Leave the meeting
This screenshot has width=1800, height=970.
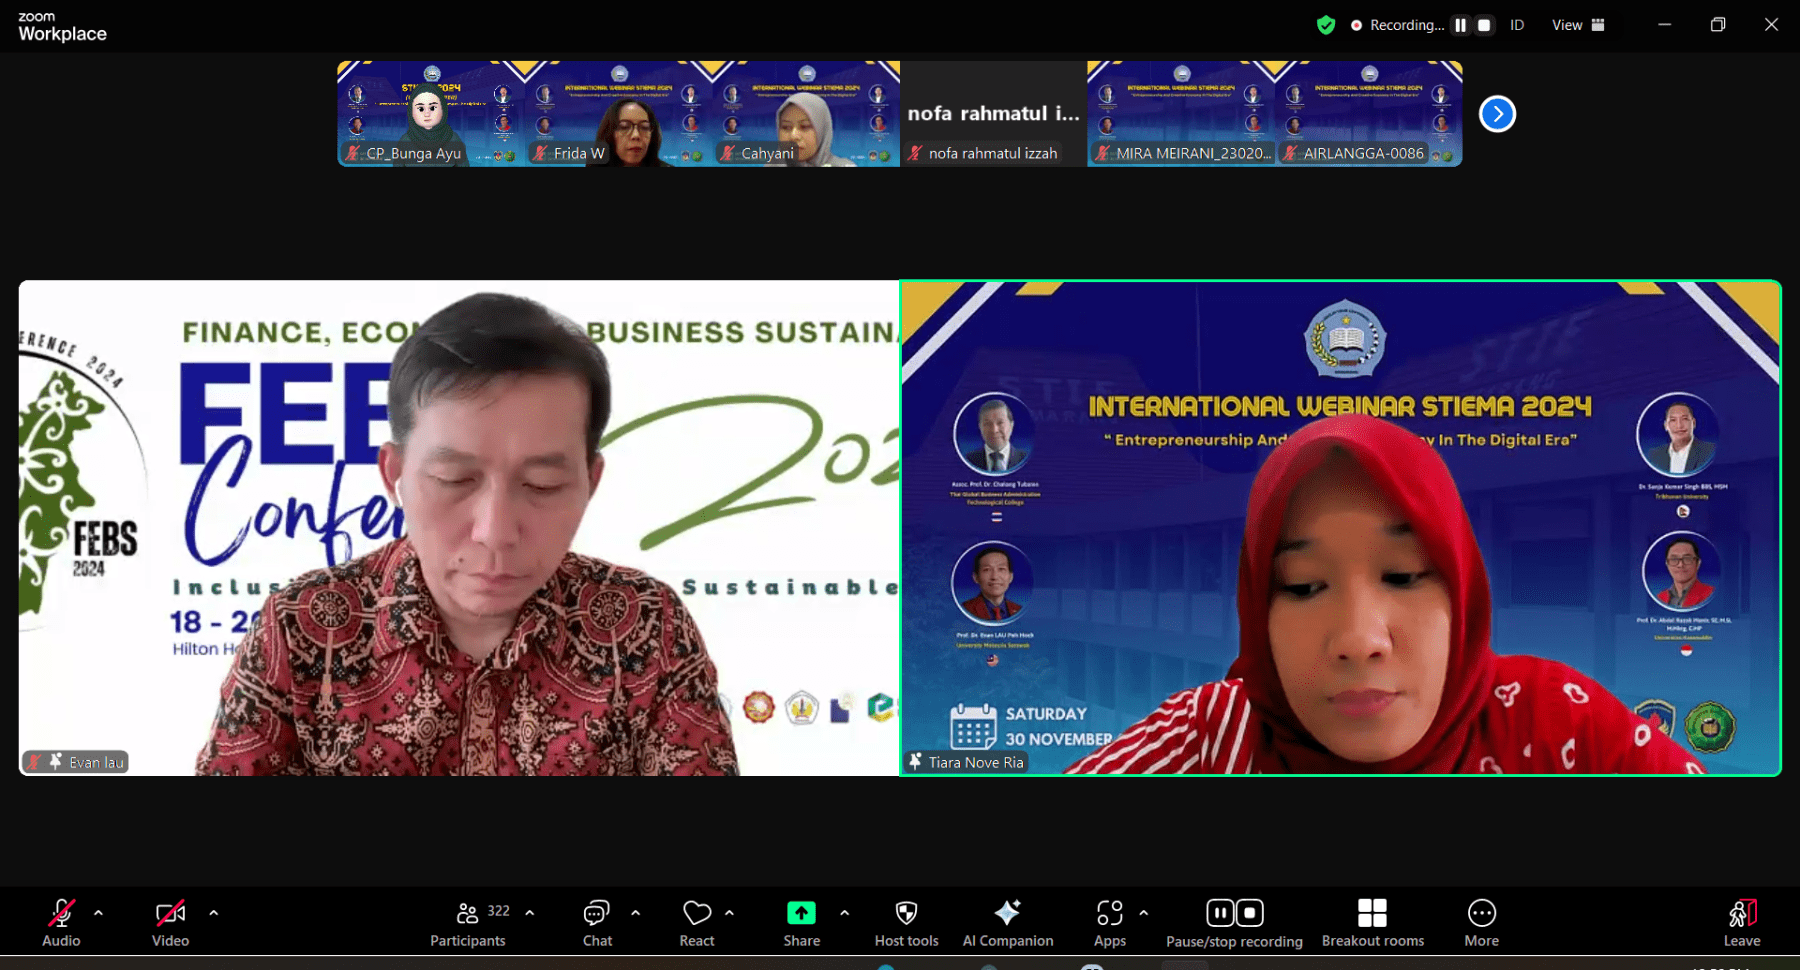click(1742, 913)
